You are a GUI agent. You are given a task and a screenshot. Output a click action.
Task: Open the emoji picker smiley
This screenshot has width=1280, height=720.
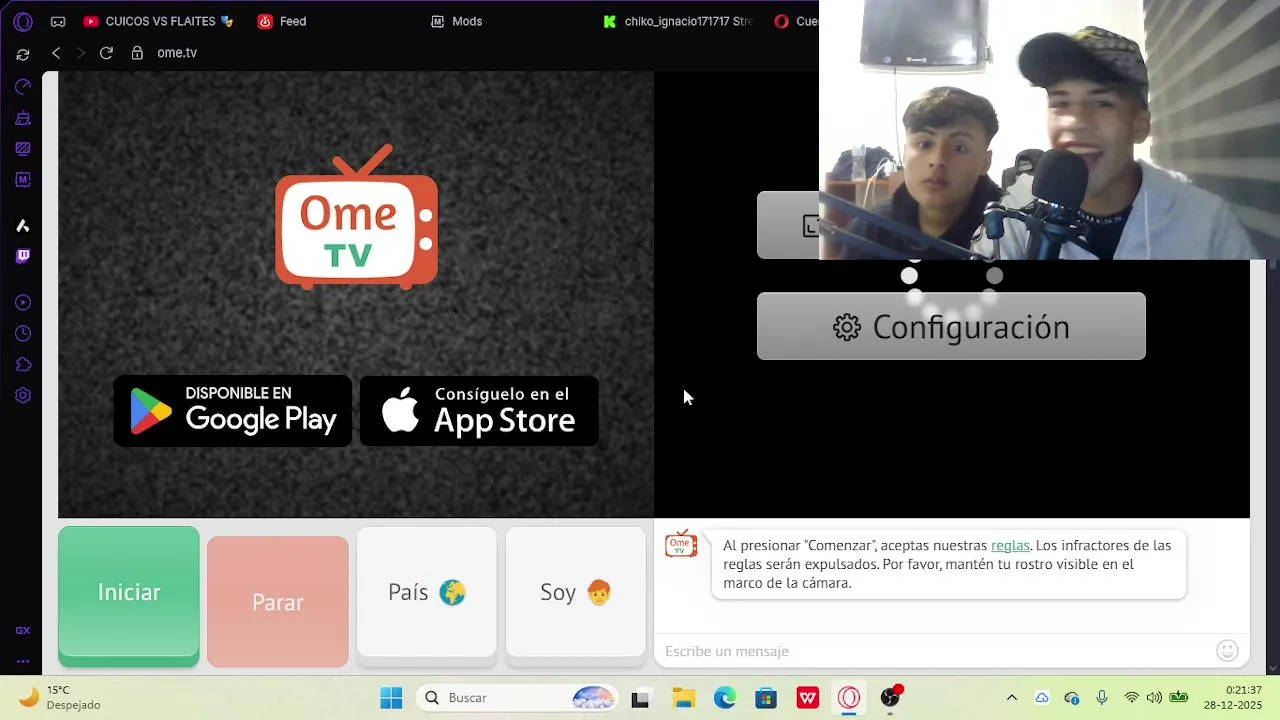(1227, 651)
